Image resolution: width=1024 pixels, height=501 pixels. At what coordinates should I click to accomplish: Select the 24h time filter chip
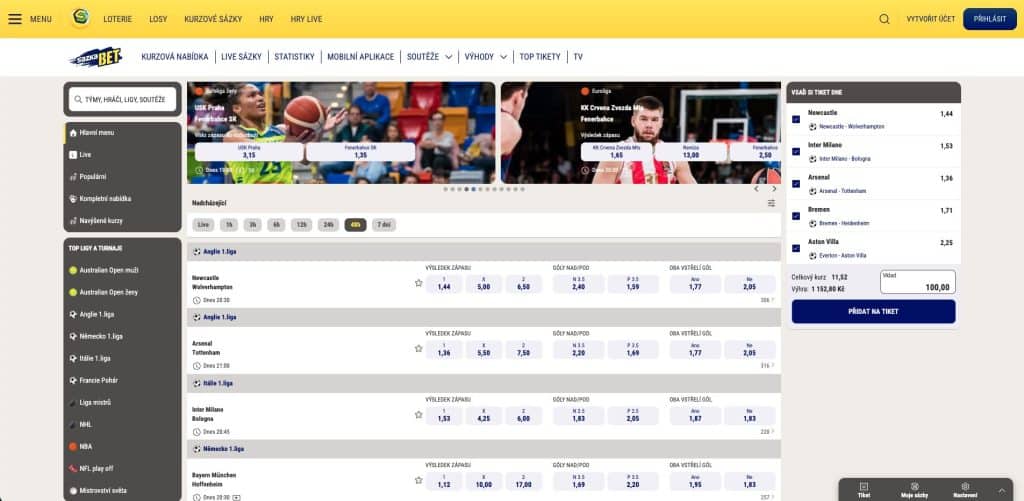coord(328,225)
